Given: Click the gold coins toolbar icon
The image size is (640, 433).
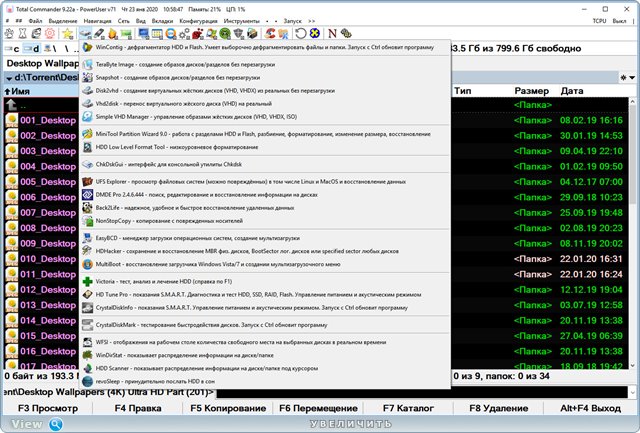Looking at the screenshot, I should pyautogui.click(x=346, y=33).
